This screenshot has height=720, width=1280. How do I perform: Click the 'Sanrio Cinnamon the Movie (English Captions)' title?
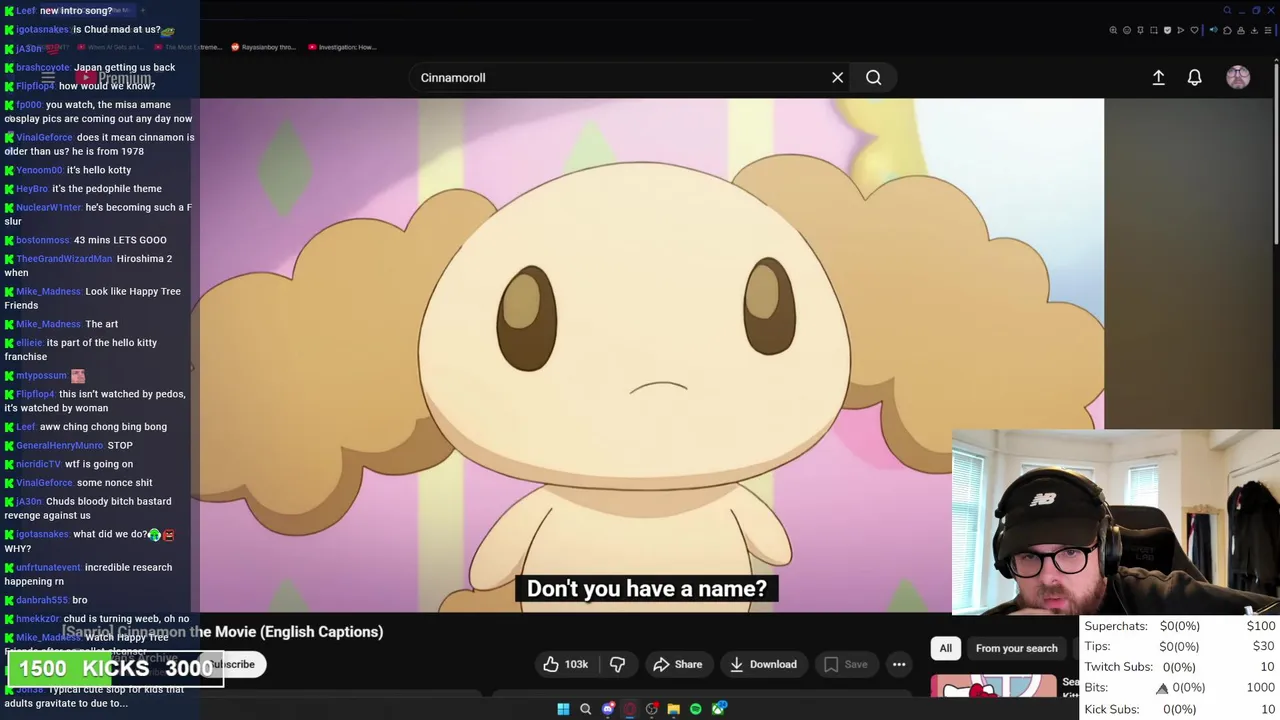222,632
